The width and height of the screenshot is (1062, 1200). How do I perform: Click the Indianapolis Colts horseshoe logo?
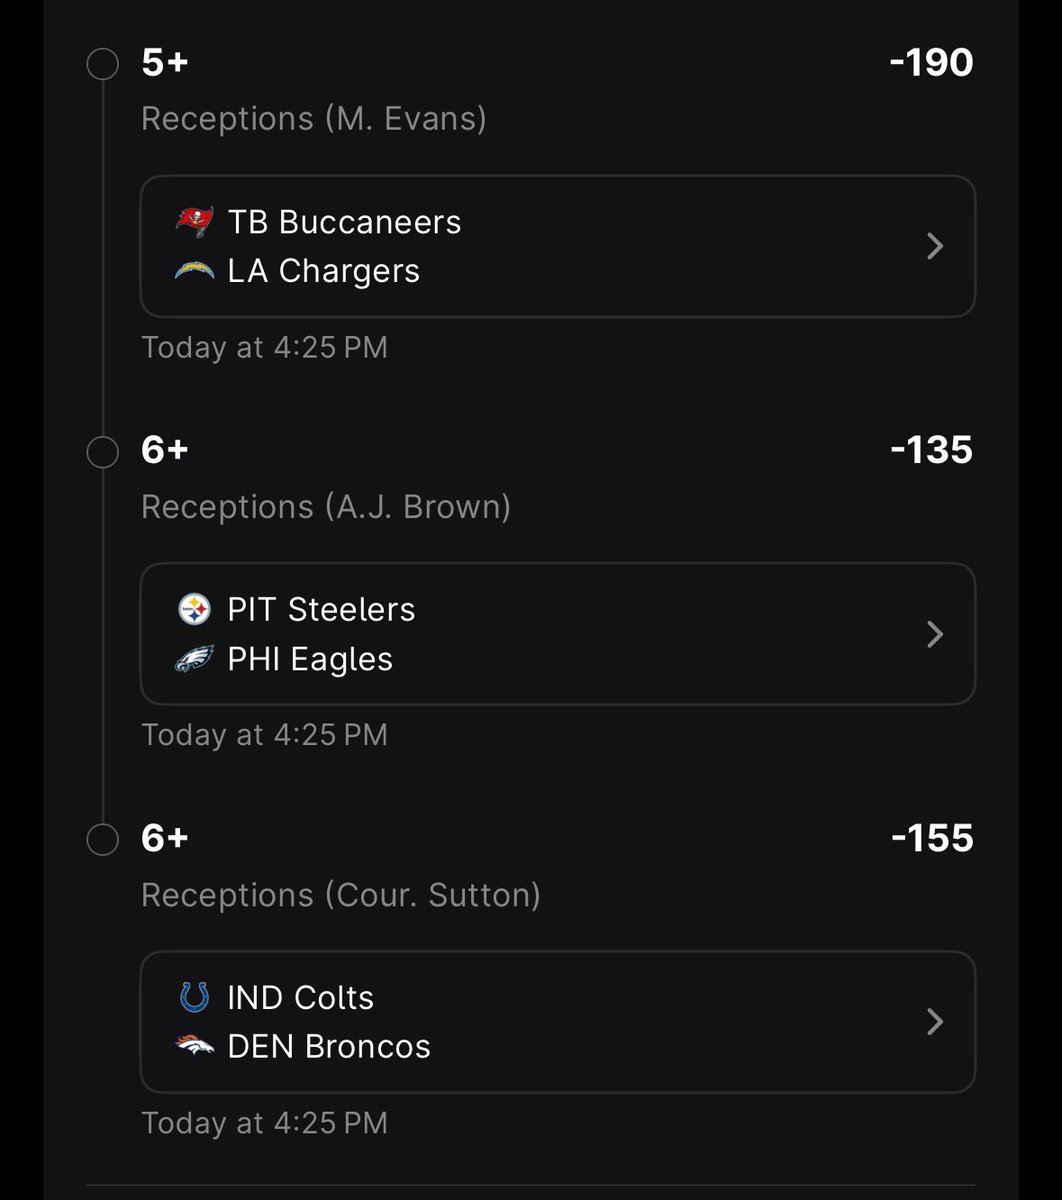tap(194, 997)
